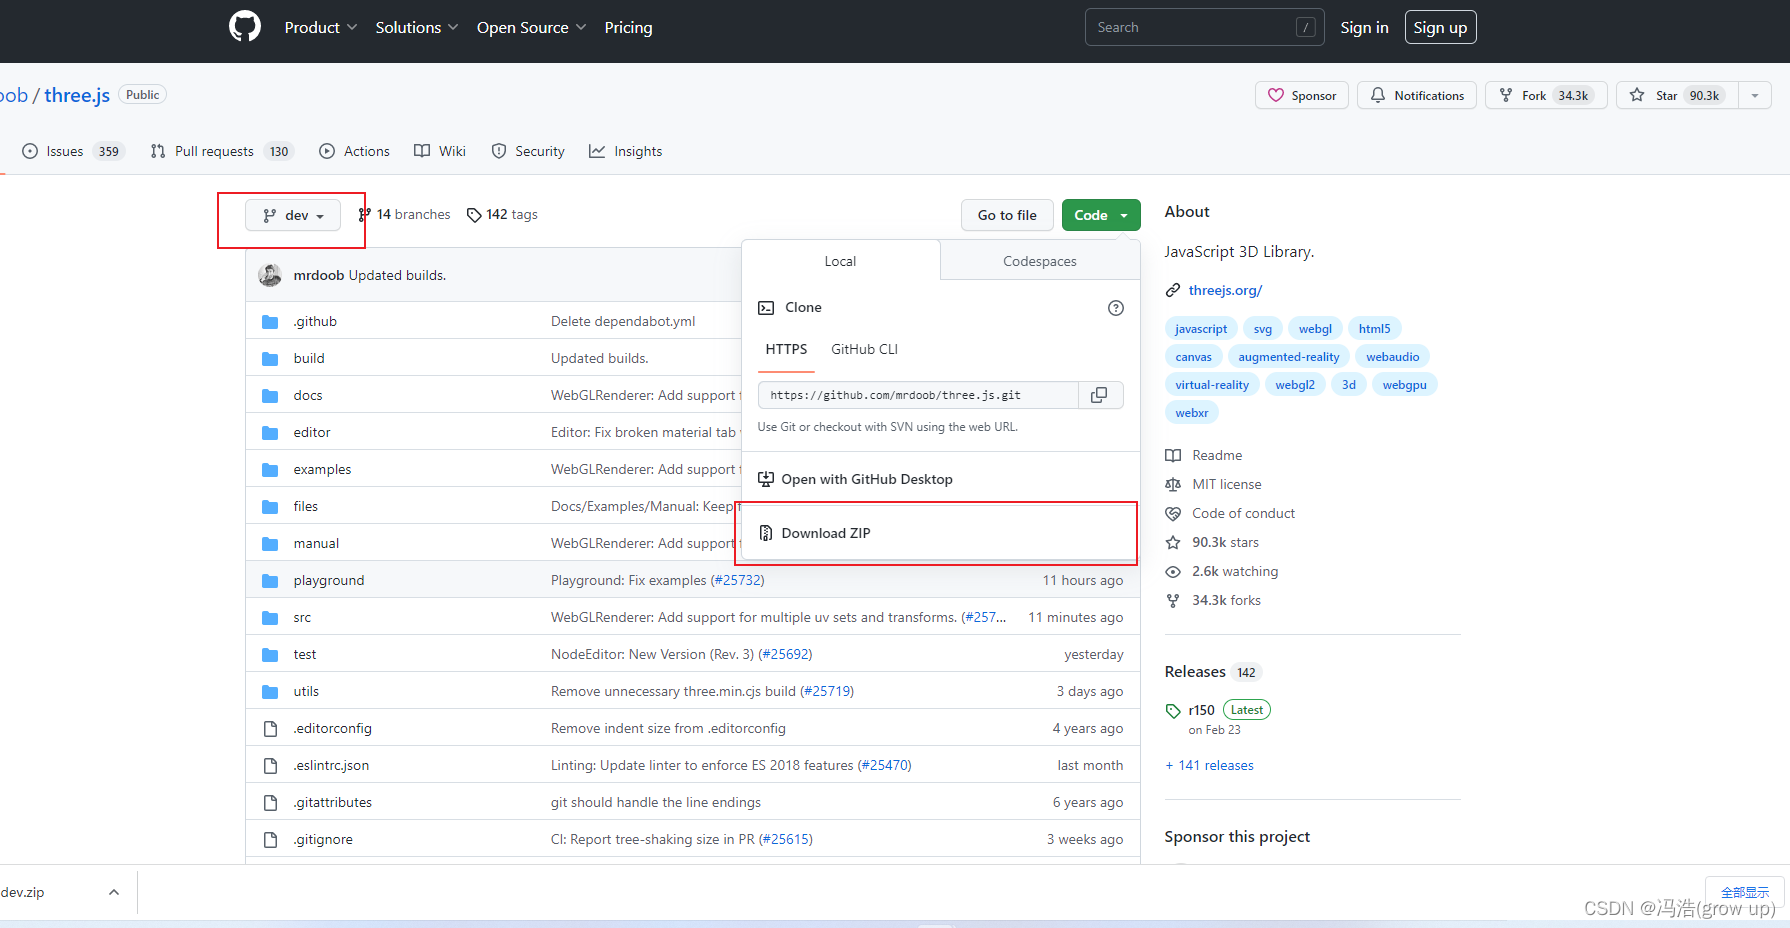This screenshot has height=928, width=1790.
Task: Open the Pricing page
Action: [628, 28]
